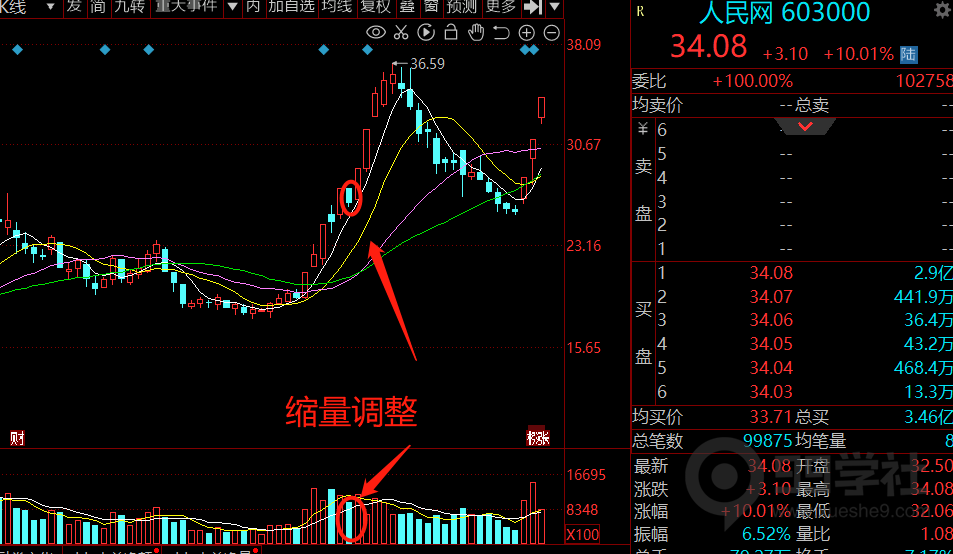Click the ¥ icon in sell order column
The height and width of the screenshot is (554, 953).
[x=642, y=129]
